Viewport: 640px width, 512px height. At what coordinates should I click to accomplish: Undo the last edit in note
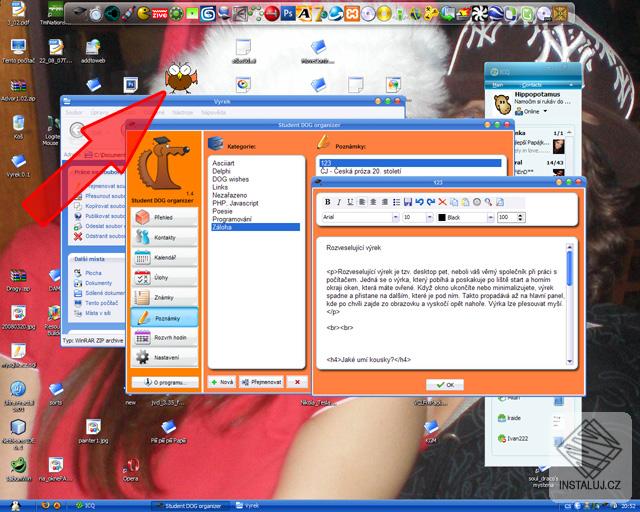419,202
